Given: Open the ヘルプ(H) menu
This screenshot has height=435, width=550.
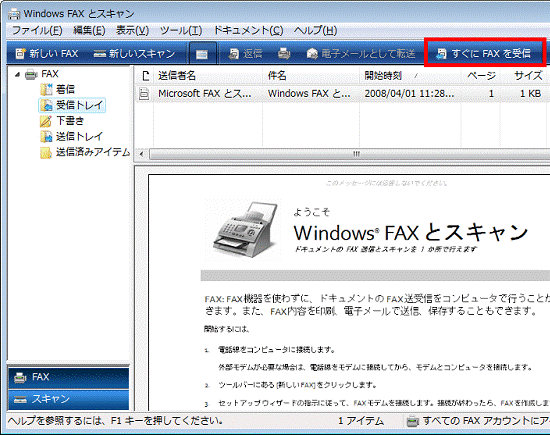Looking at the screenshot, I should (316, 31).
